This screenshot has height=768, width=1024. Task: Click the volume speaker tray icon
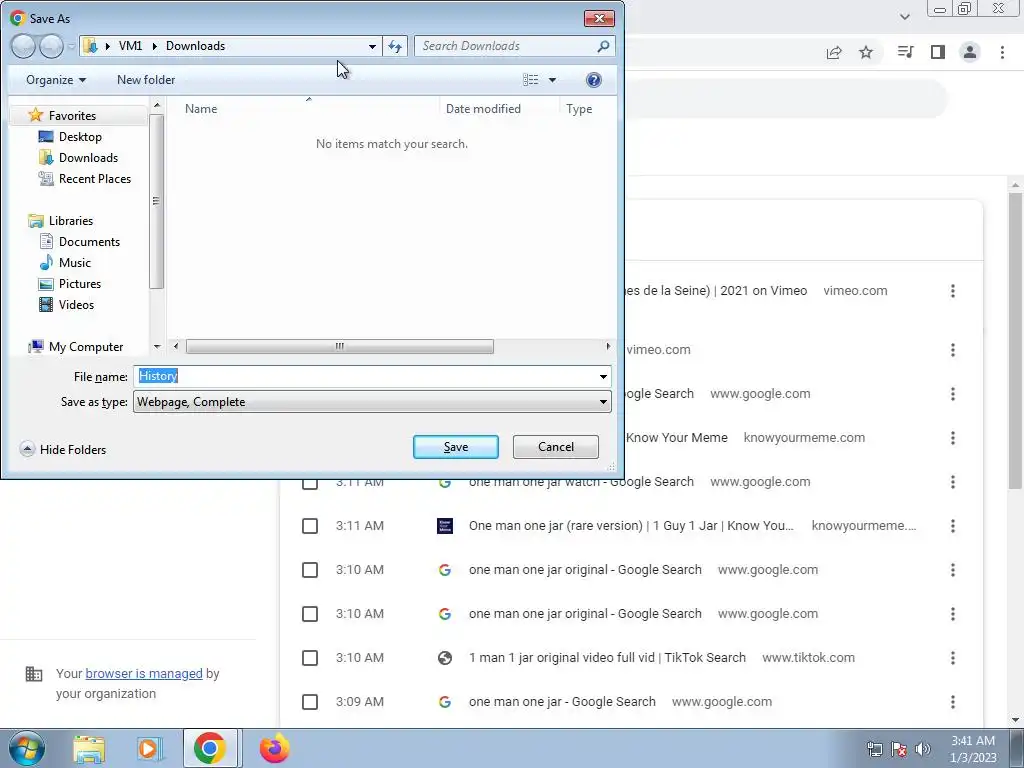pos(923,749)
